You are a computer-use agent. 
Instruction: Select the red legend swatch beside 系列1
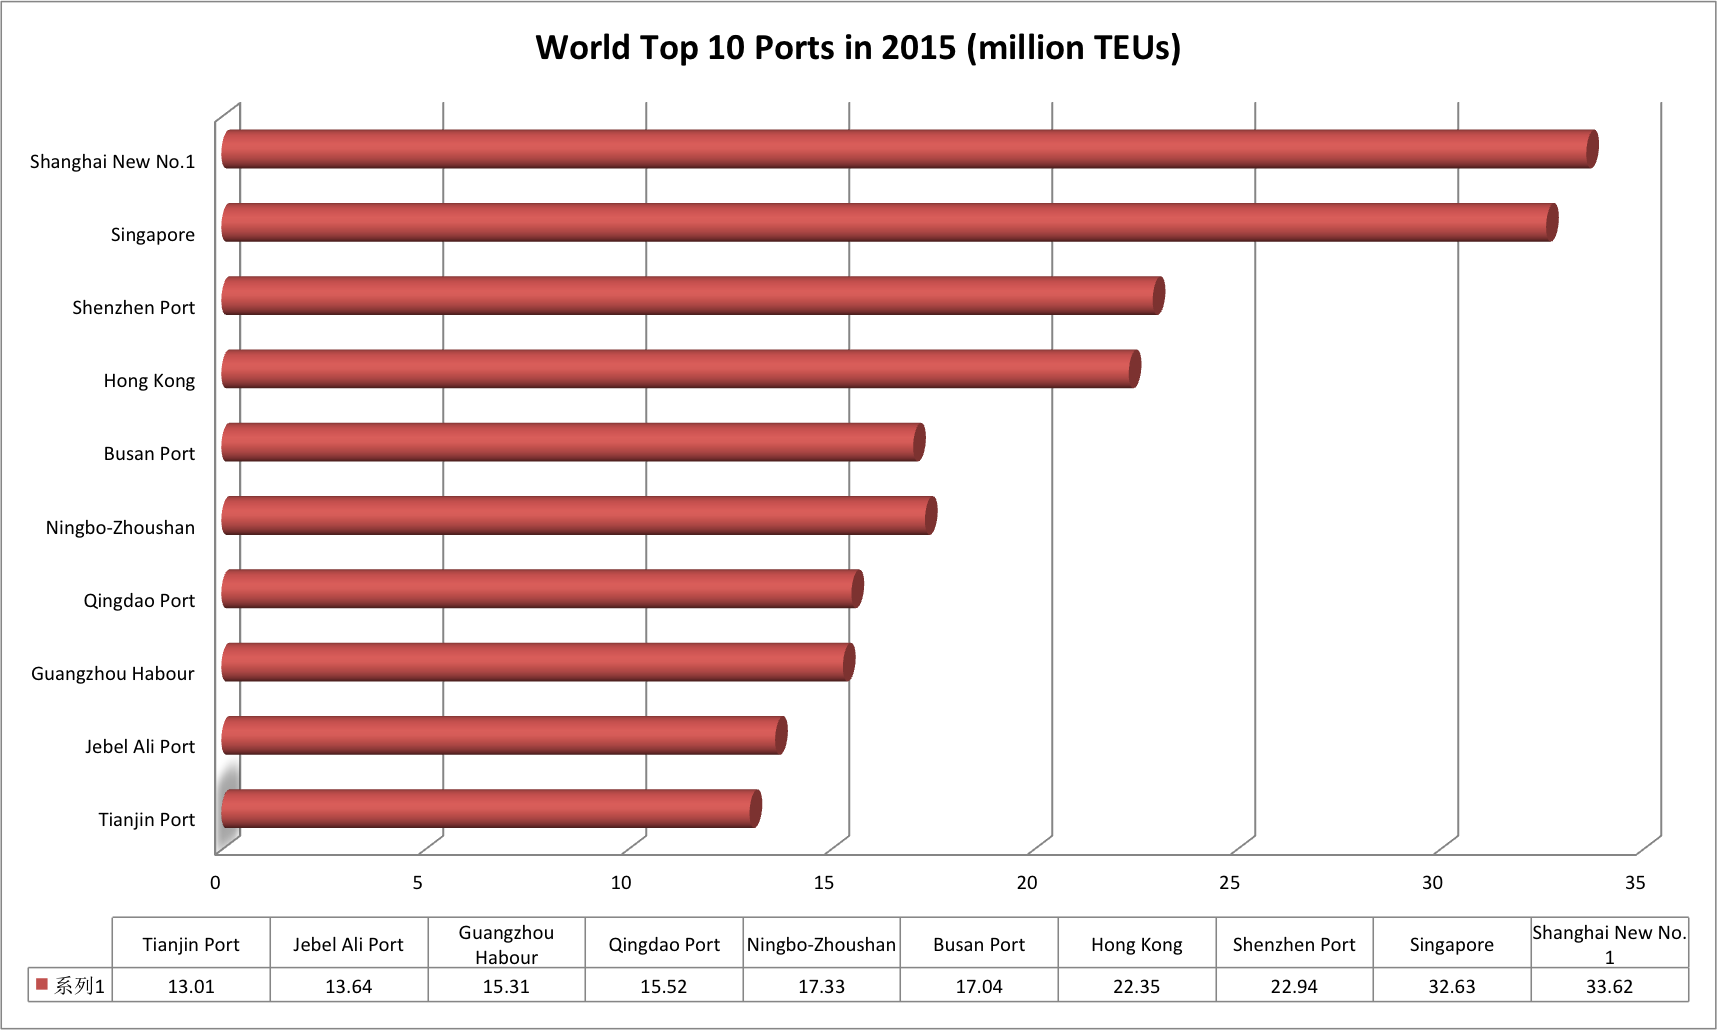click(x=42, y=985)
